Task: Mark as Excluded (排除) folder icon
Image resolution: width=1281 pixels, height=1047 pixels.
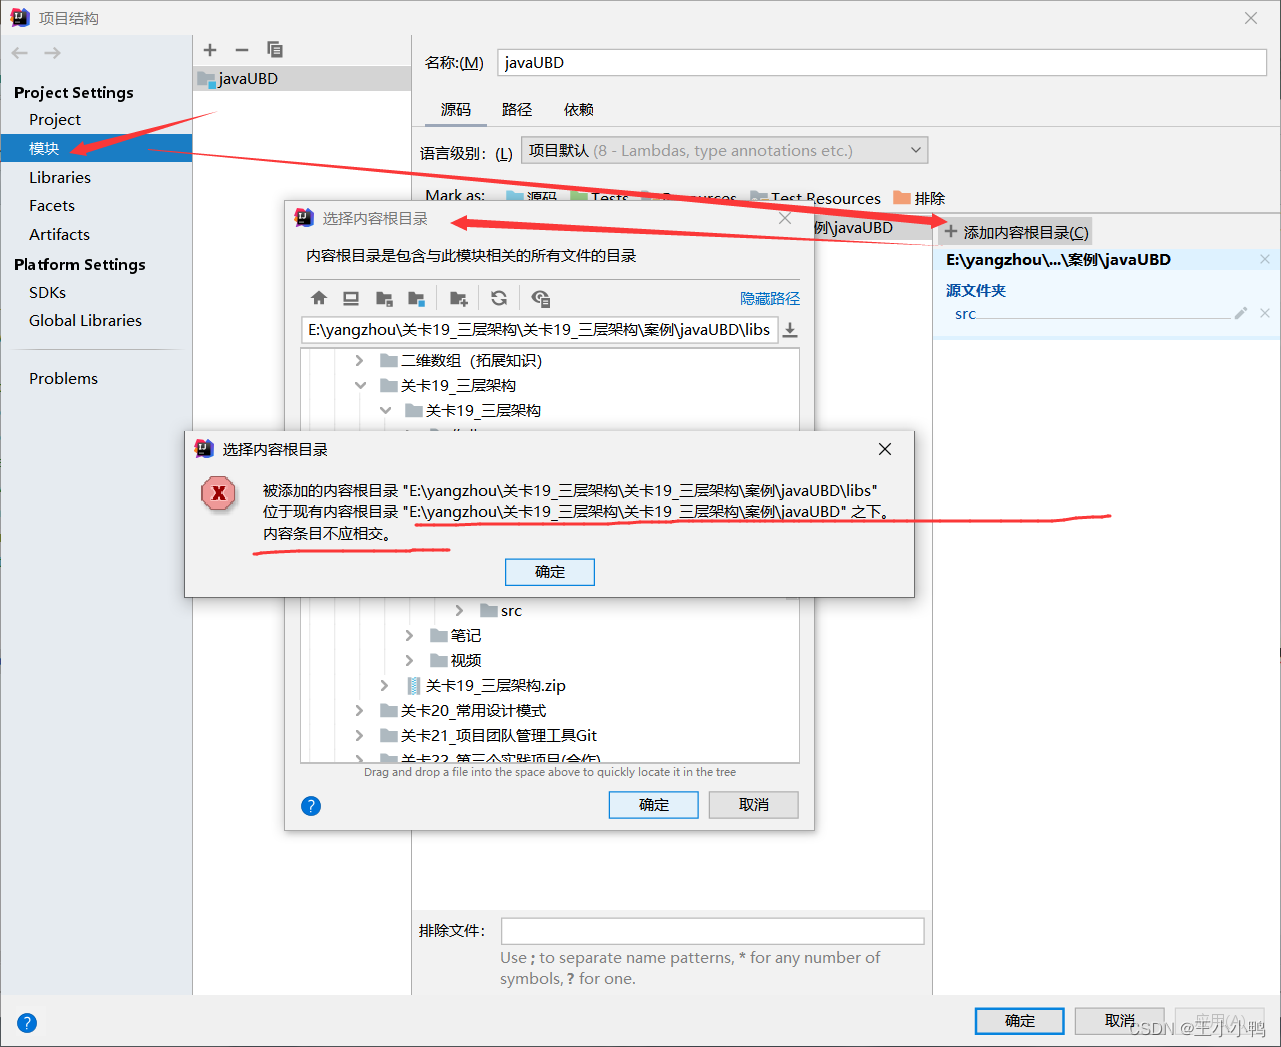Action: (x=902, y=198)
